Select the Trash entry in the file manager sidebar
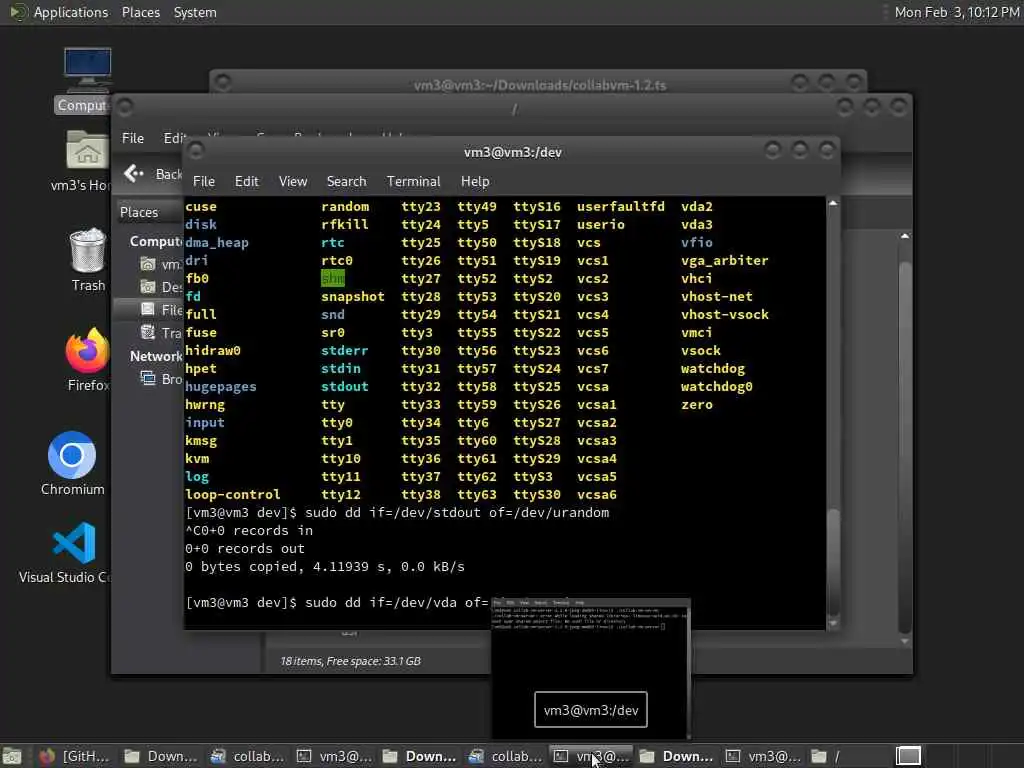 tap(161, 333)
